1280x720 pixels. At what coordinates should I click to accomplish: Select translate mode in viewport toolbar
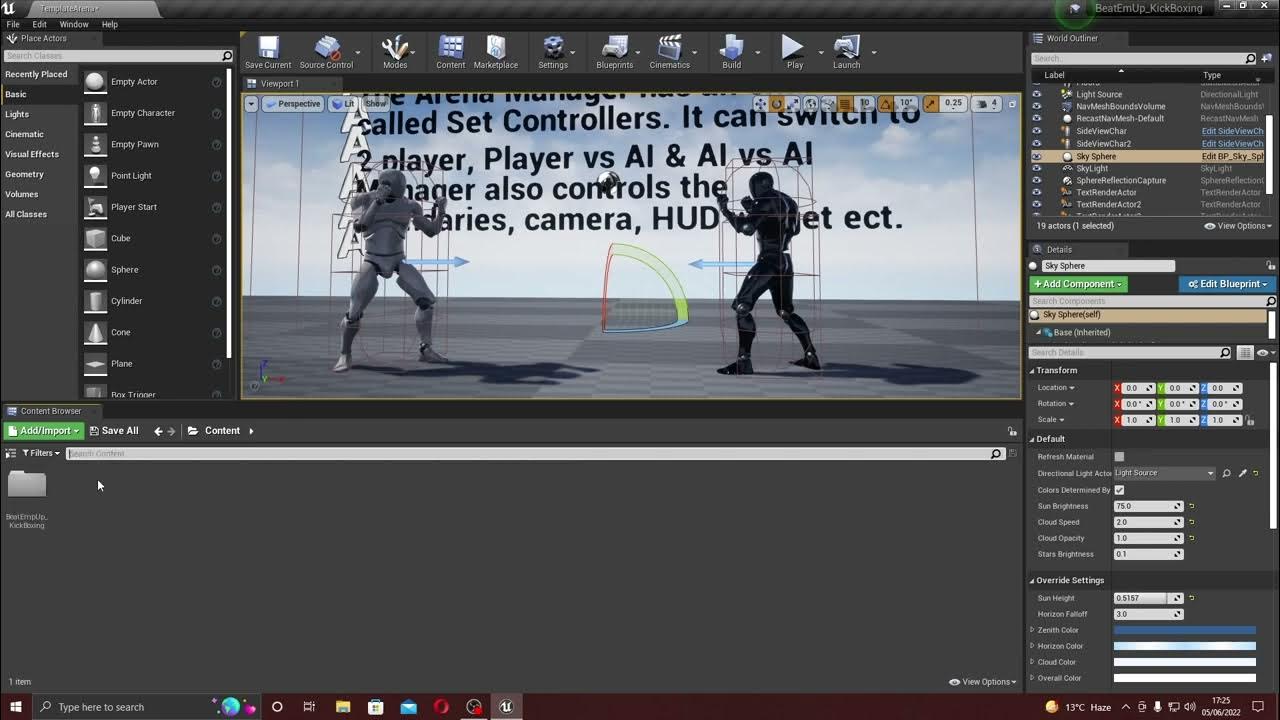[760, 104]
